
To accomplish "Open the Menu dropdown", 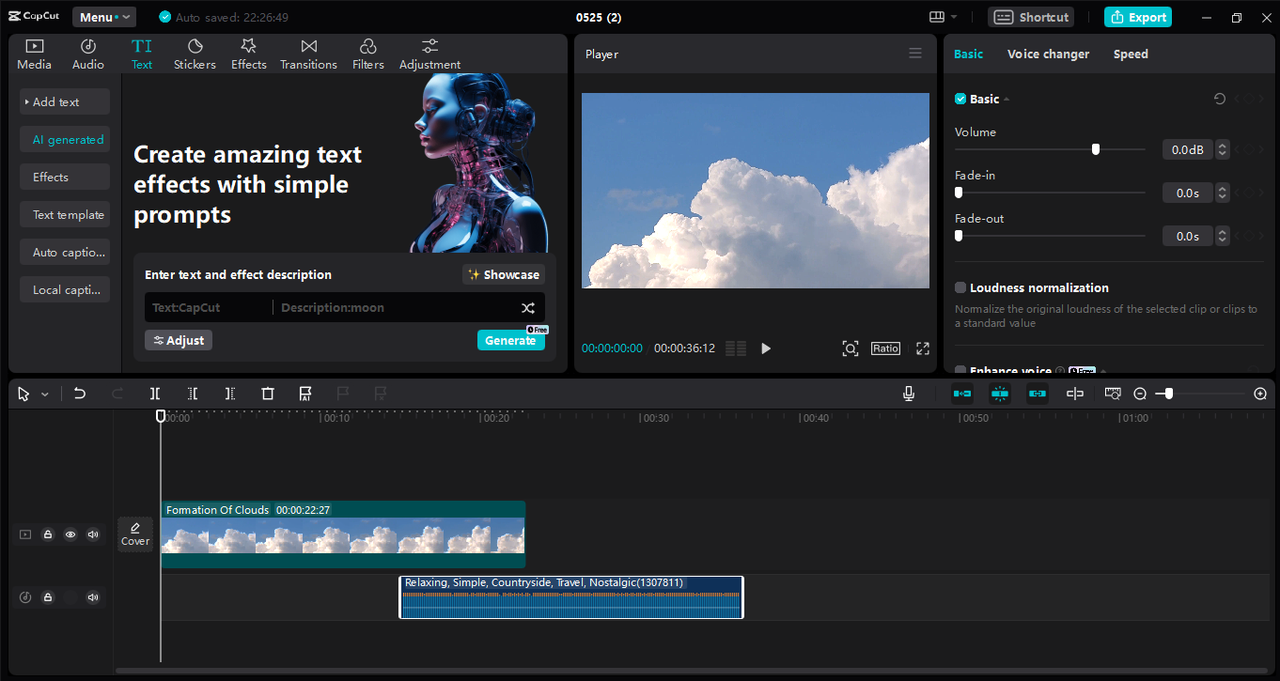I will (x=104, y=17).
